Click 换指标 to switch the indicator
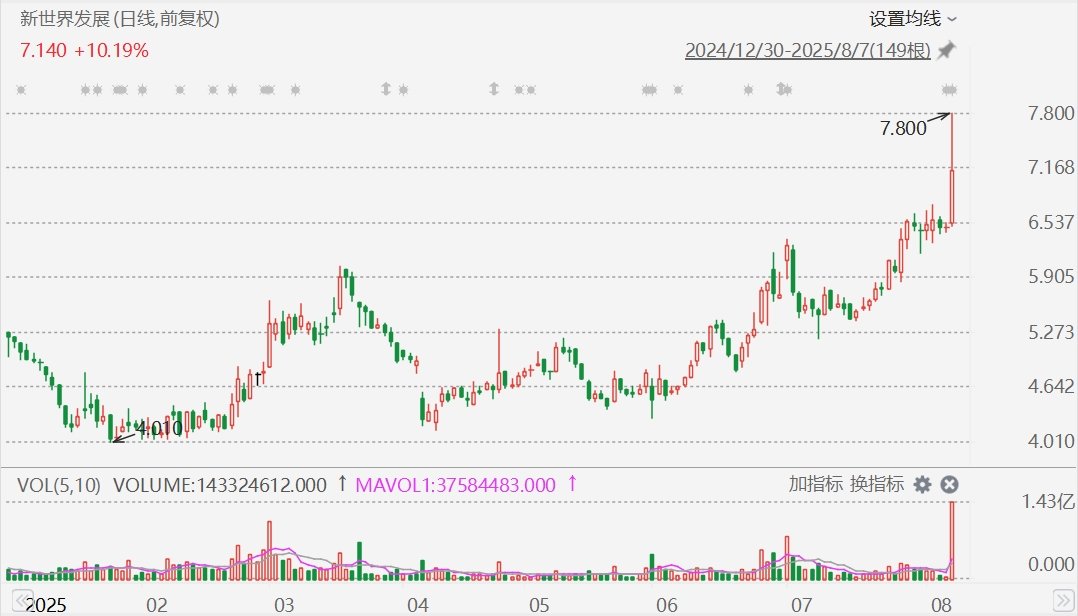 (x=877, y=484)
